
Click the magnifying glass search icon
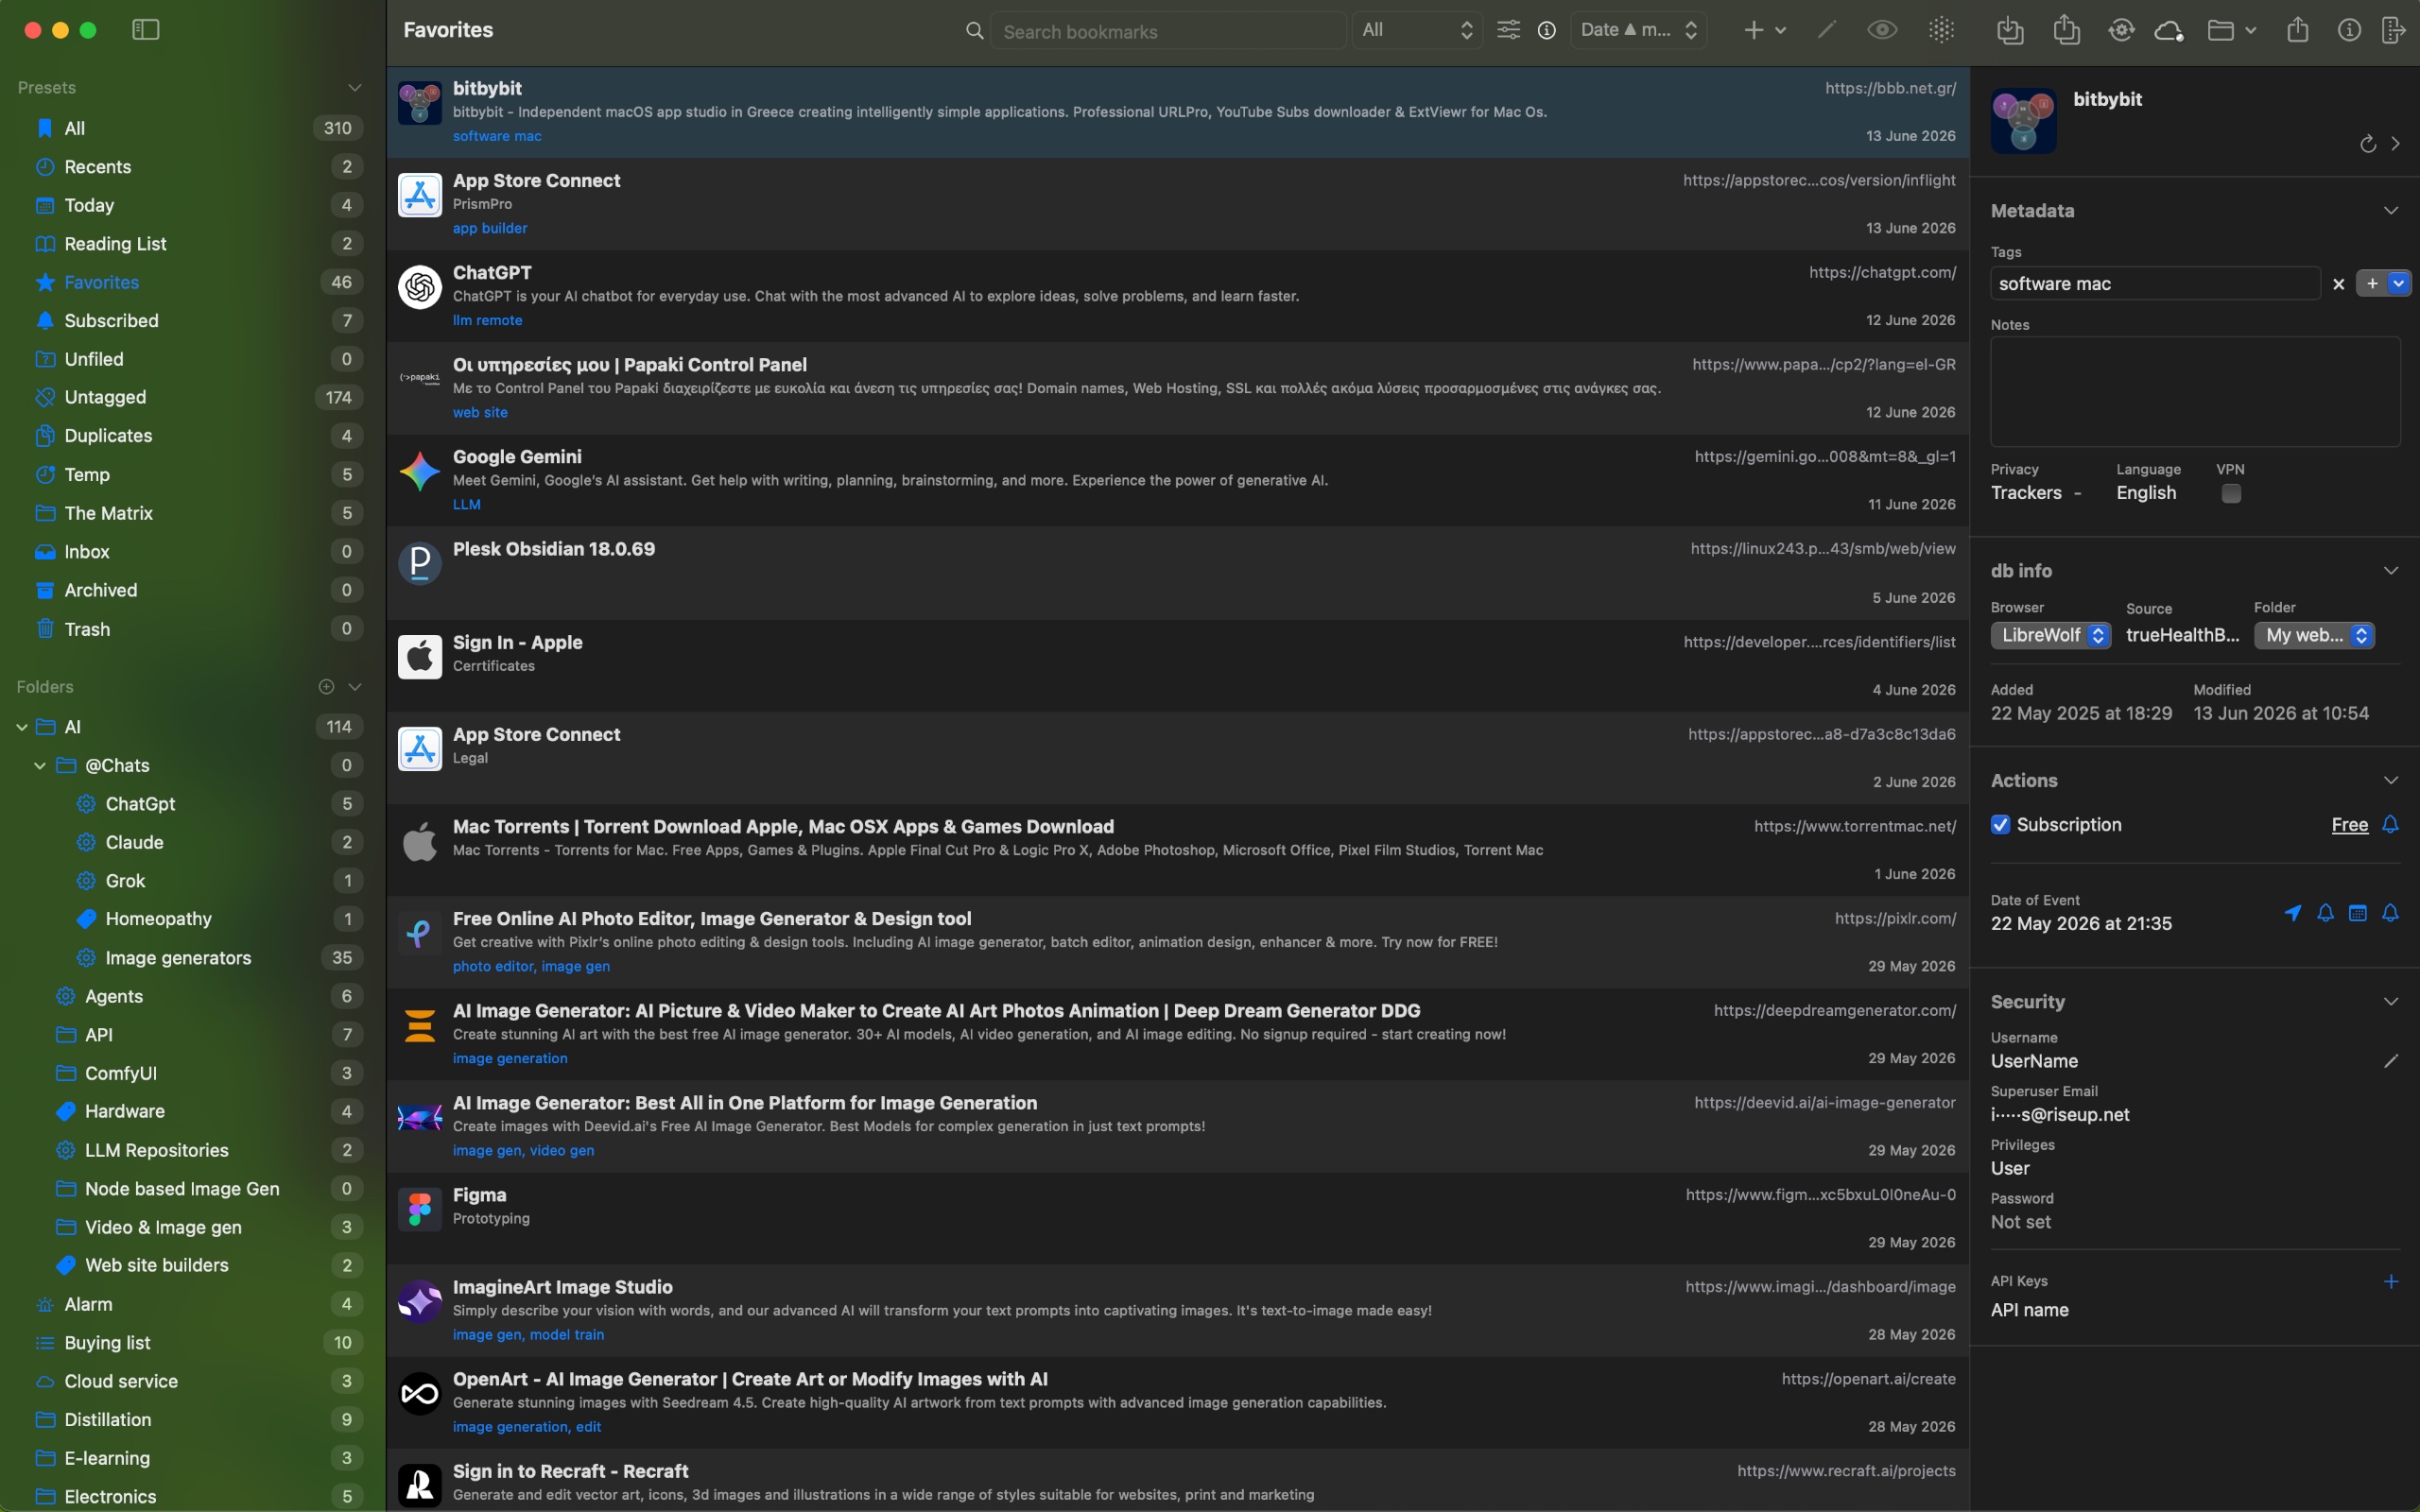974,31
